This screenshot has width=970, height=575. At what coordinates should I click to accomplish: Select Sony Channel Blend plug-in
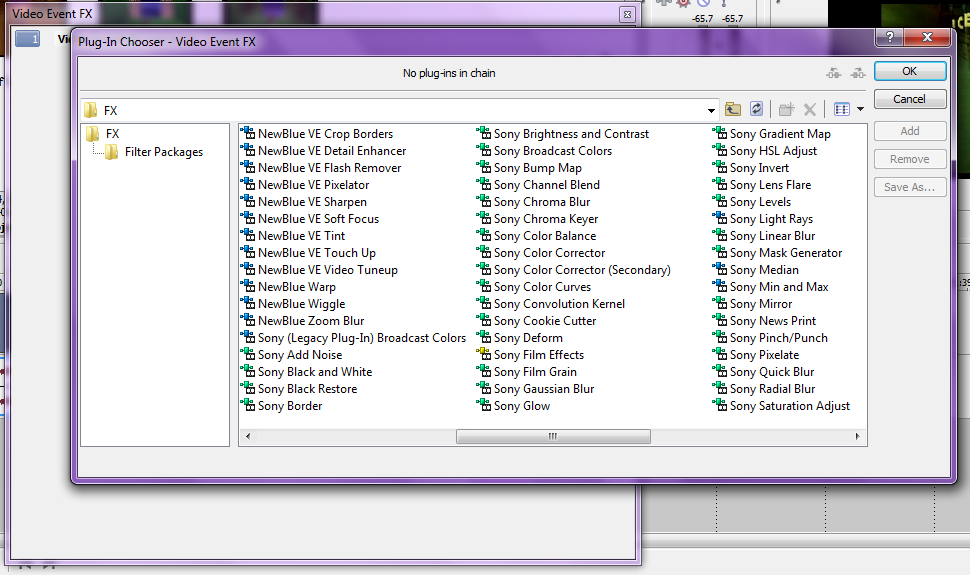[x=539, y=185]
